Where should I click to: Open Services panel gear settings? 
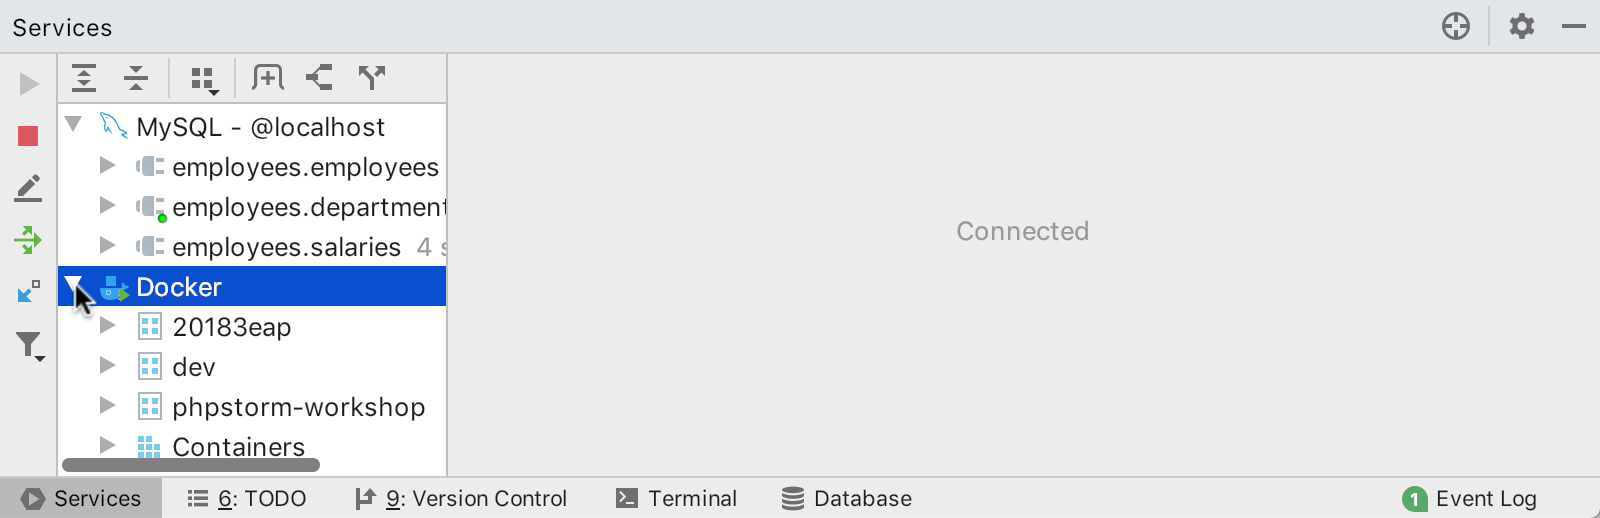pyautogui.click(x=1522, y=26)
